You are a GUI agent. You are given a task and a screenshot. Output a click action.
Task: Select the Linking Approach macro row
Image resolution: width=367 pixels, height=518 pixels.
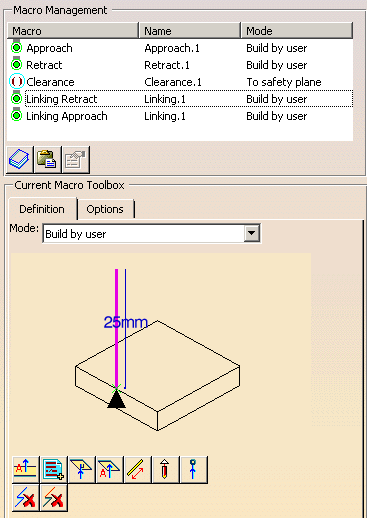pos(180,116)
